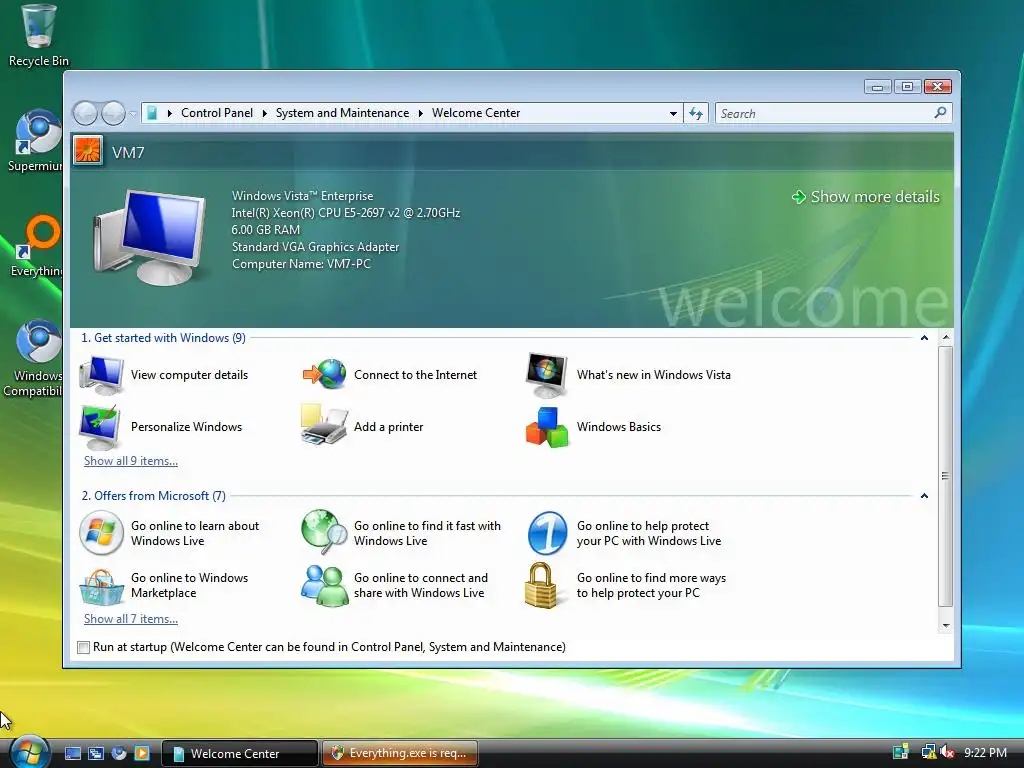Collapse the Get started with Windows section

pos(924,338)
